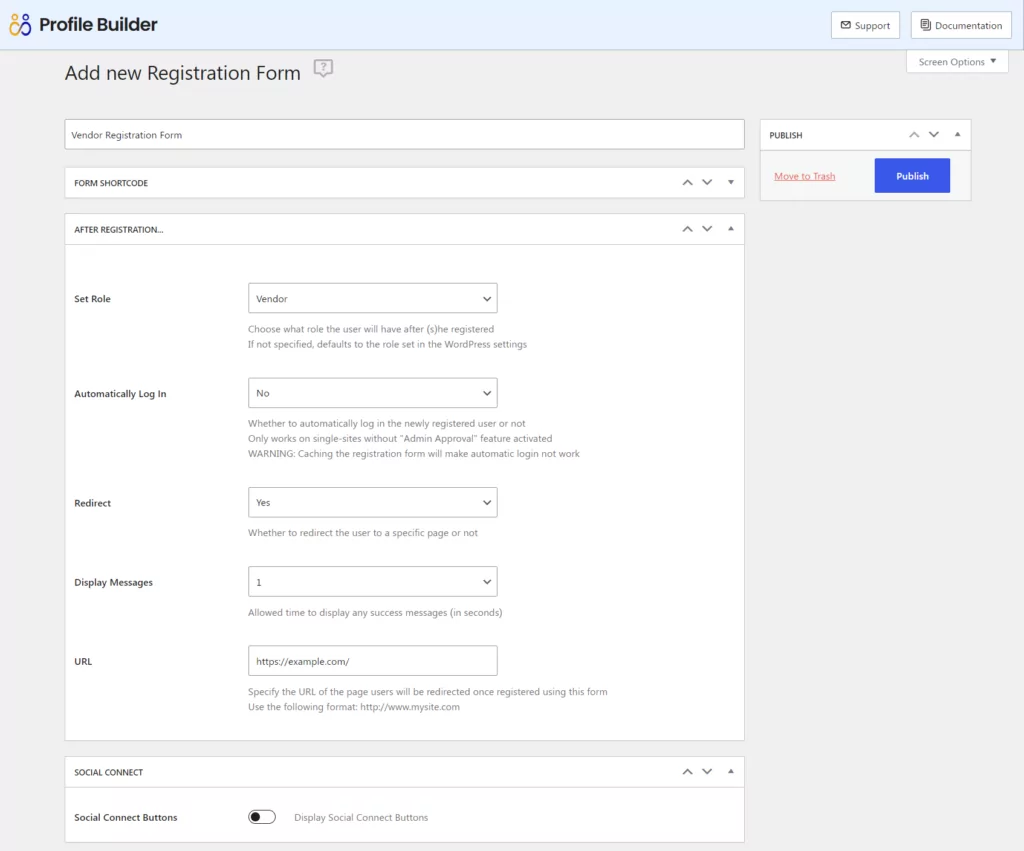The height and width of the screenshot is (851, 1024).
Task: Open the Automatically Log In dropdown
Action: tap(372, 393)
